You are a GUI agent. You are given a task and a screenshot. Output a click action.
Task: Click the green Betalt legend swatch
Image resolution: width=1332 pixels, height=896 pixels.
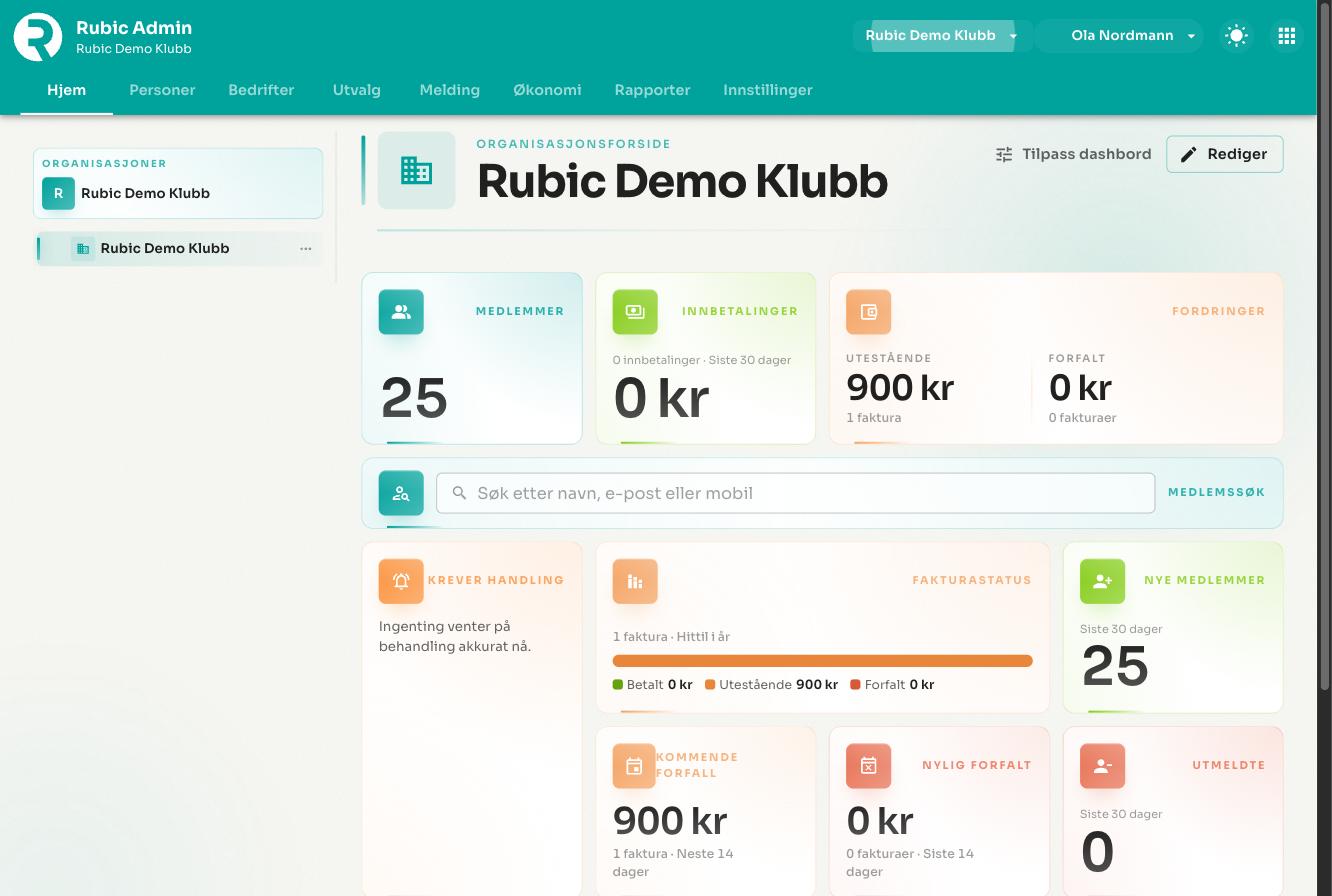618,685
